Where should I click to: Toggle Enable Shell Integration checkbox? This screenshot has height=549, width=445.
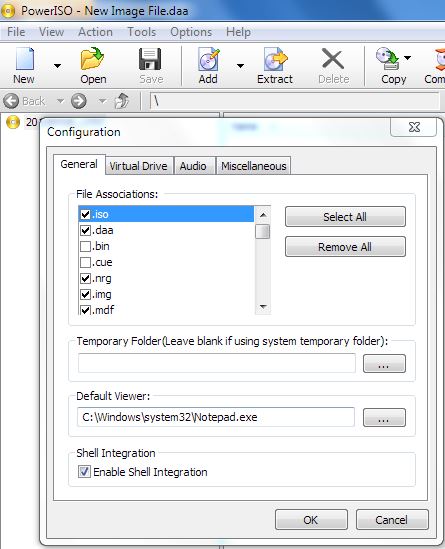click(x=84, y=472)
